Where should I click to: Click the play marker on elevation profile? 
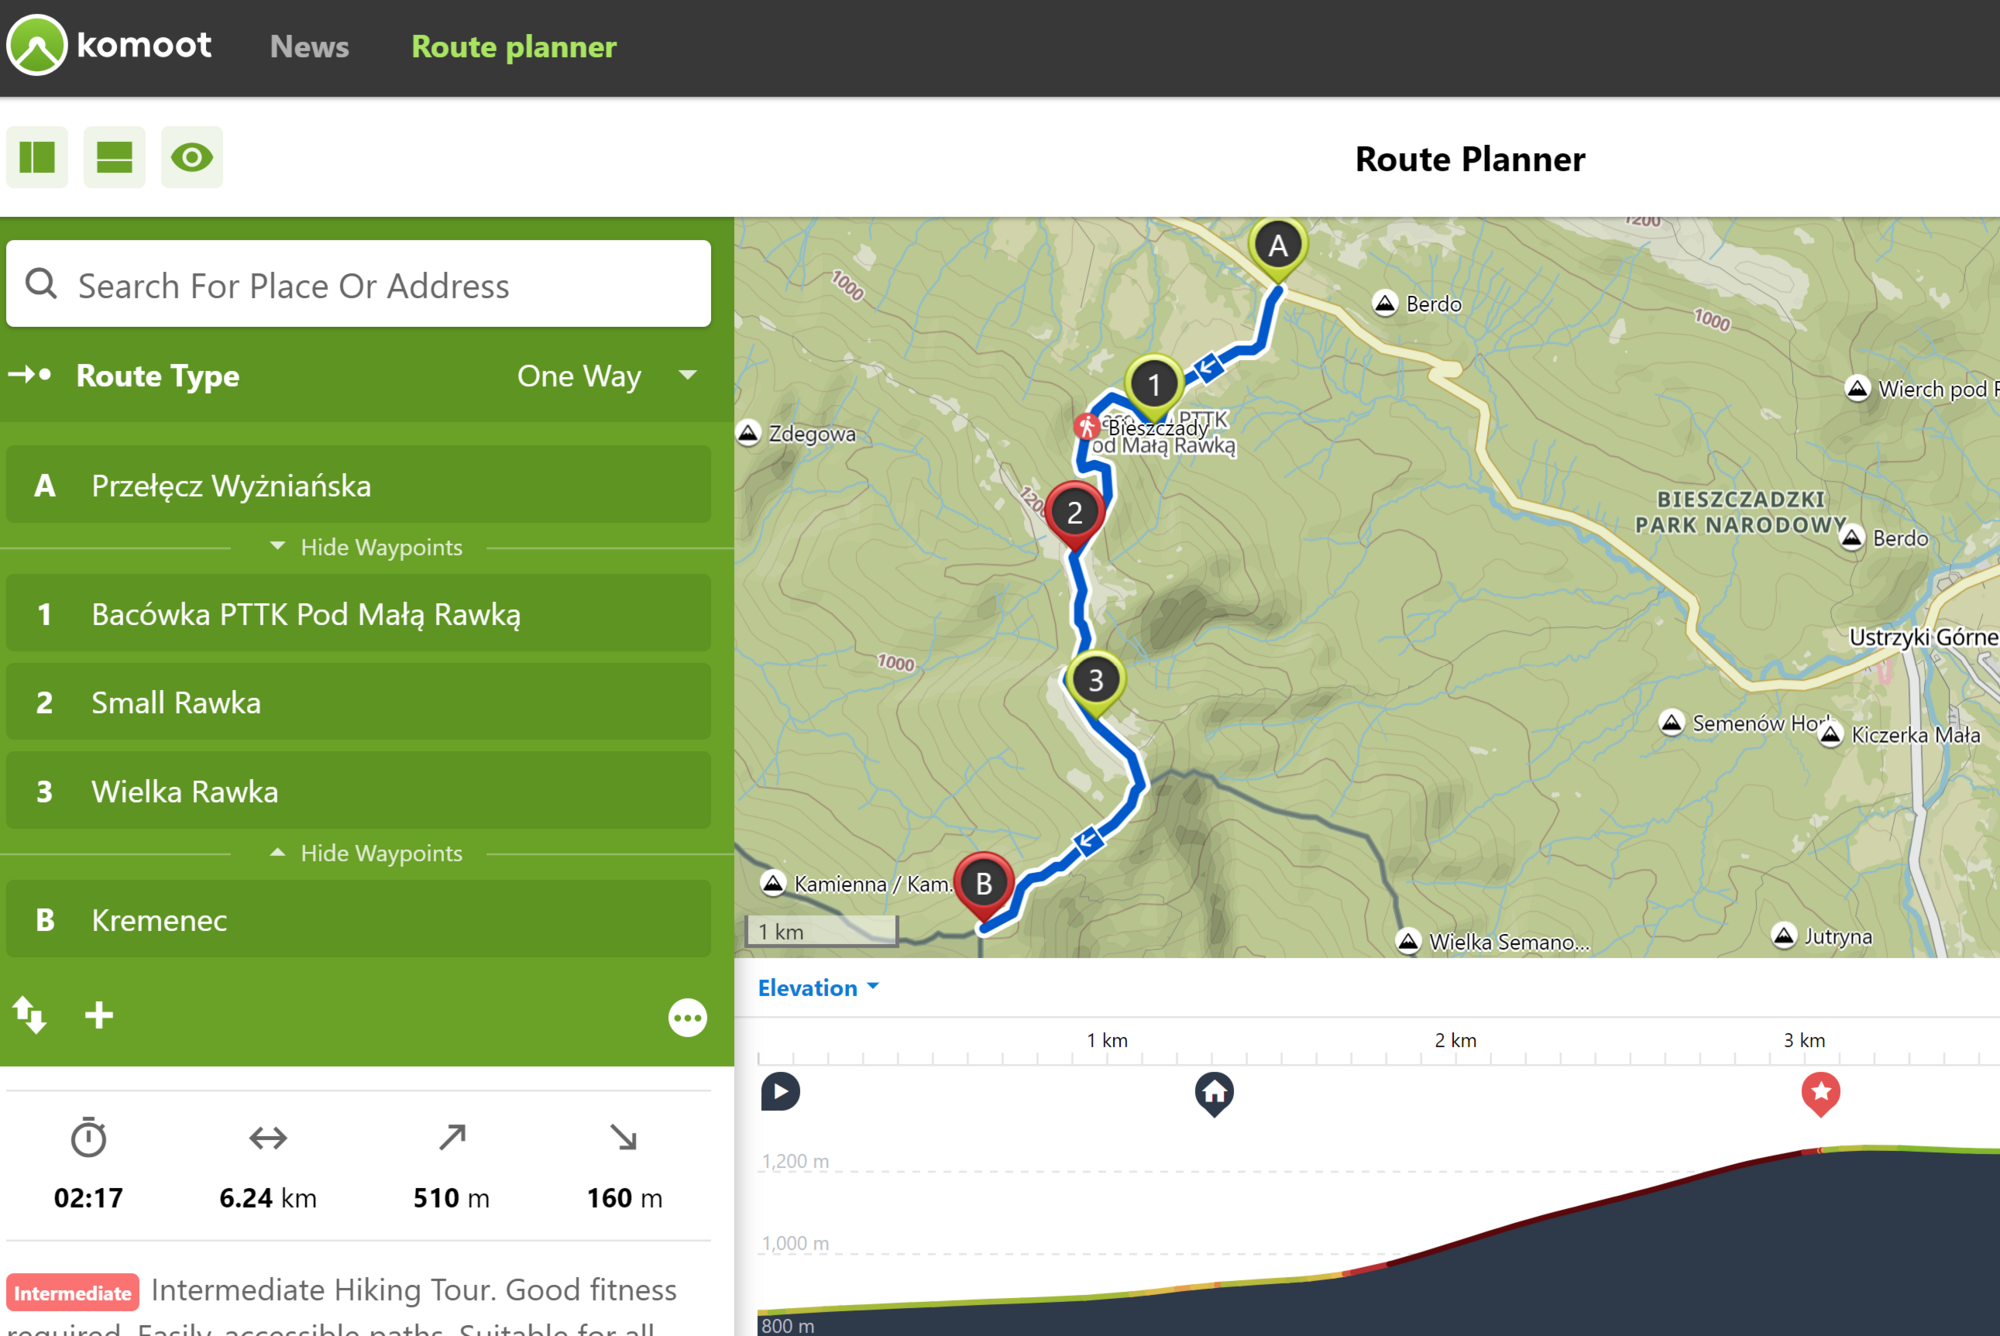(780, 1091)
